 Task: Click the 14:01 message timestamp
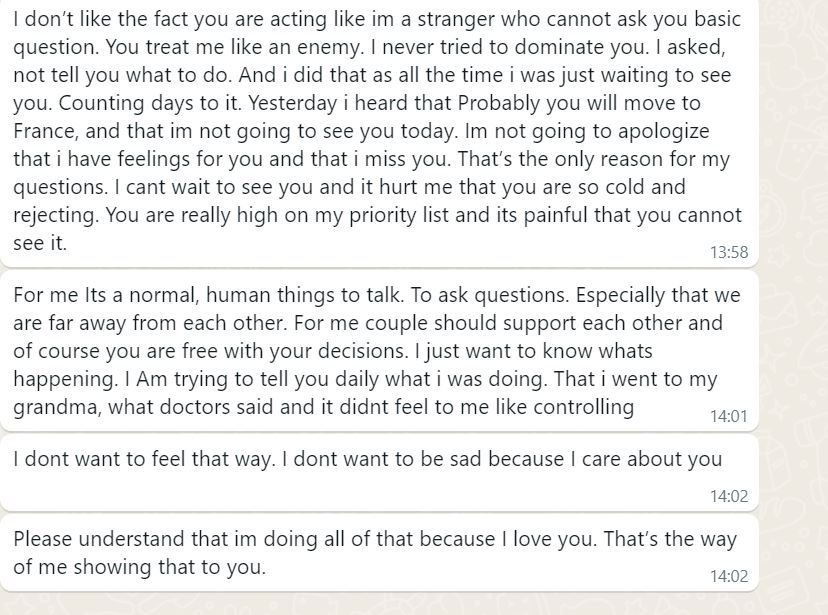click(729, 416)
